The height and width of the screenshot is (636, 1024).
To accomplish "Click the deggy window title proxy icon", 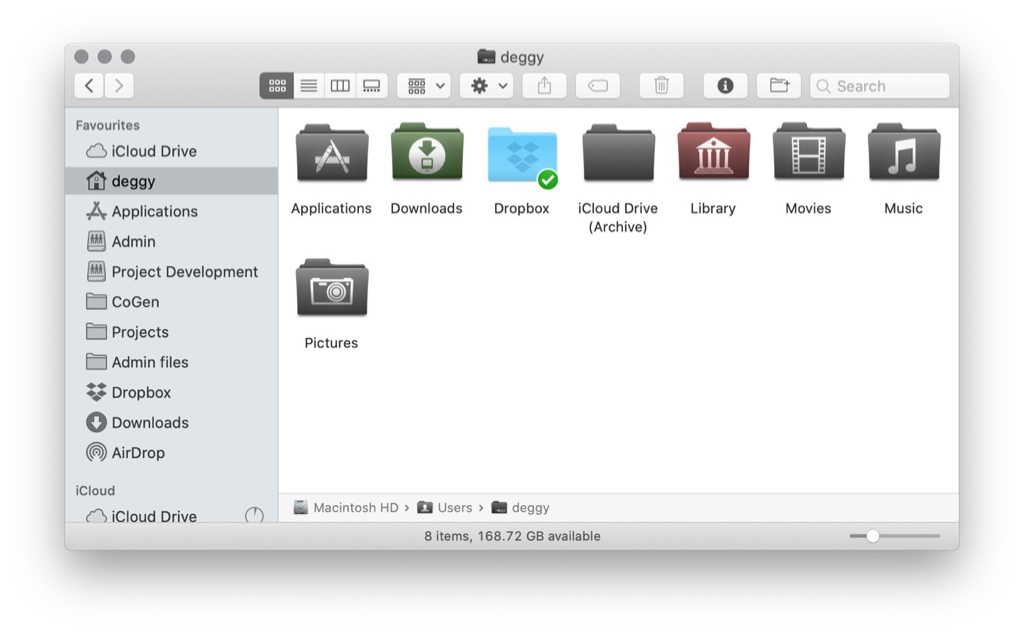I will (x=486, y=57).
